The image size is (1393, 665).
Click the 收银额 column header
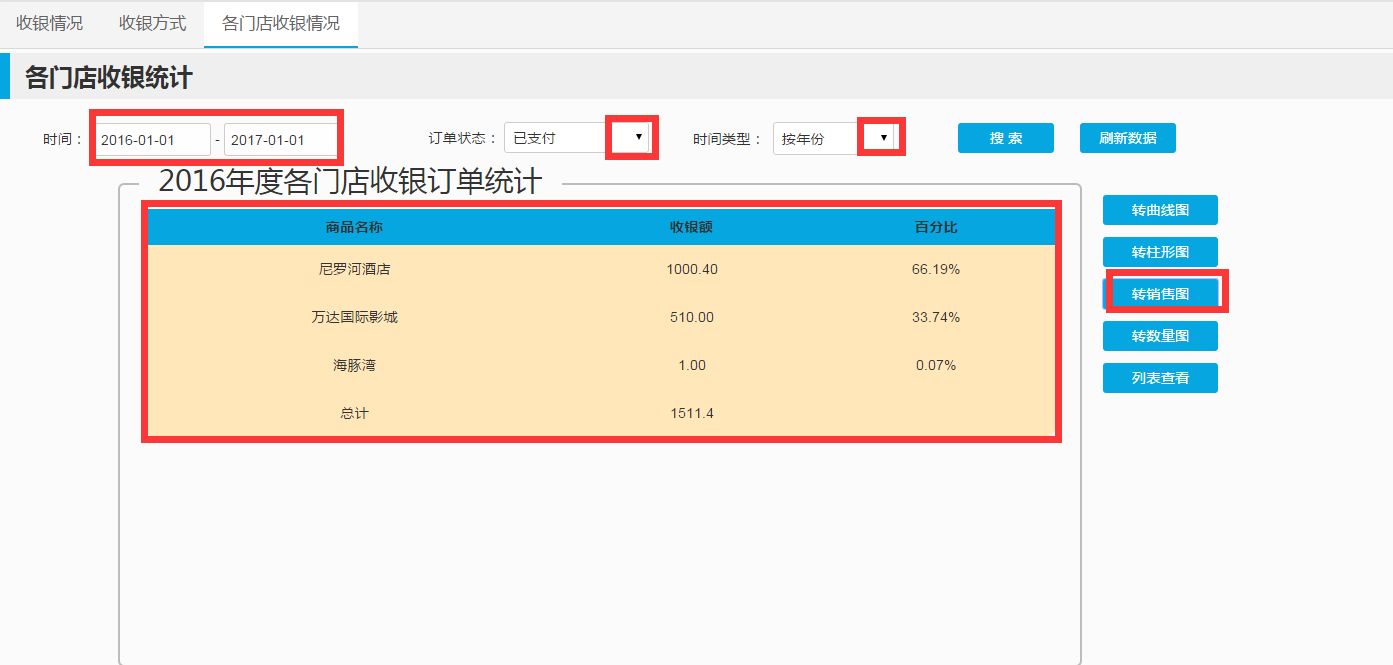(x=691, y=227)
